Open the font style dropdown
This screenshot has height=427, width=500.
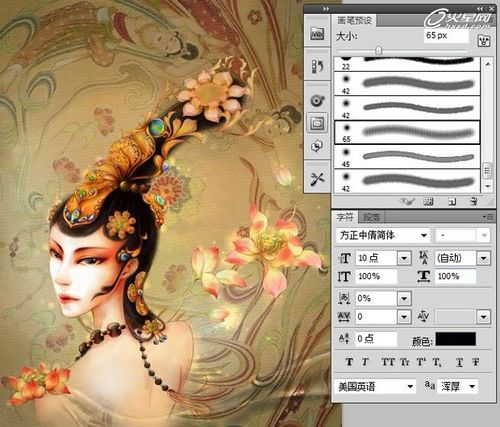pyautogui.click(x=485, y=235)
